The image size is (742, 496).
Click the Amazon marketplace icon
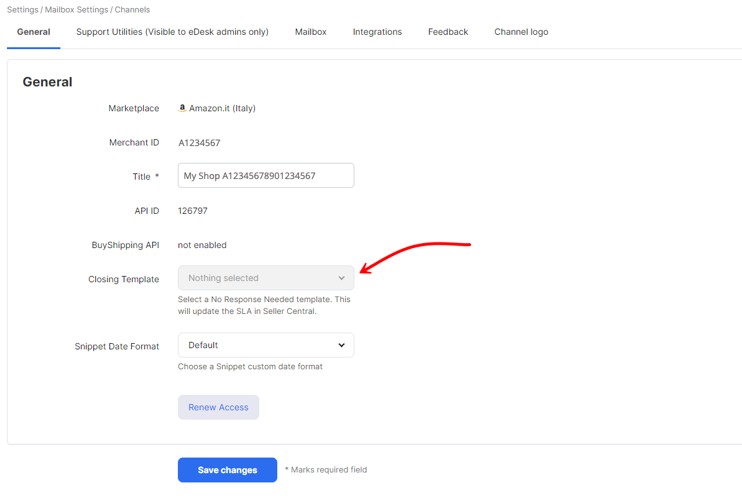(x=182, y=108)
